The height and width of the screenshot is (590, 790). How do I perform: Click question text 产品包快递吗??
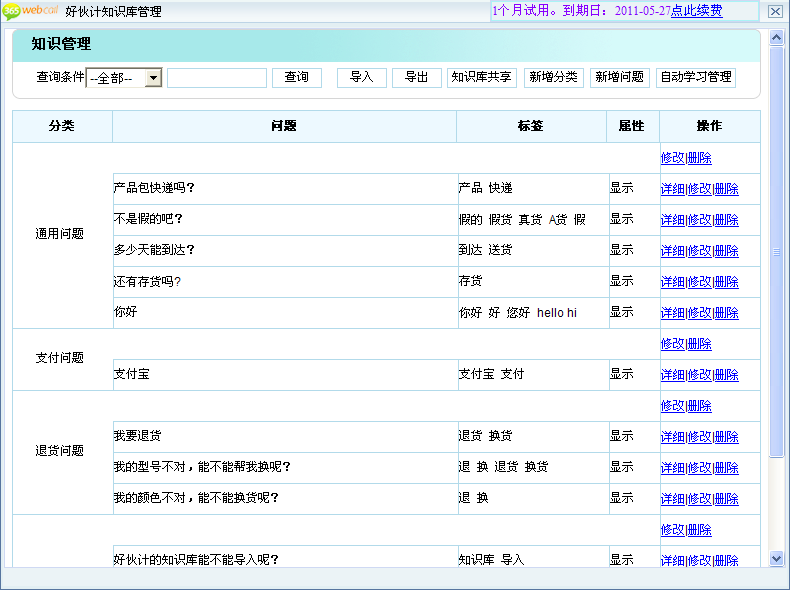pos(154,188)
